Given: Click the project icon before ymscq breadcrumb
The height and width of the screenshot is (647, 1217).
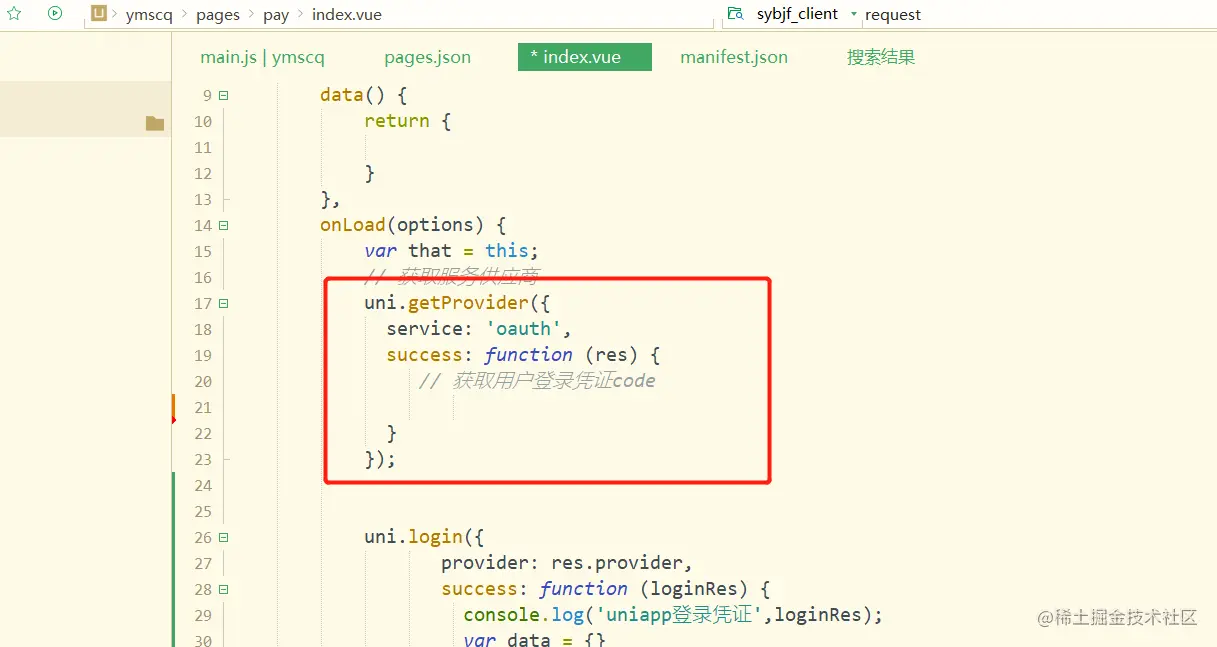Looking at the screenshot, I should tap(99, 14).
